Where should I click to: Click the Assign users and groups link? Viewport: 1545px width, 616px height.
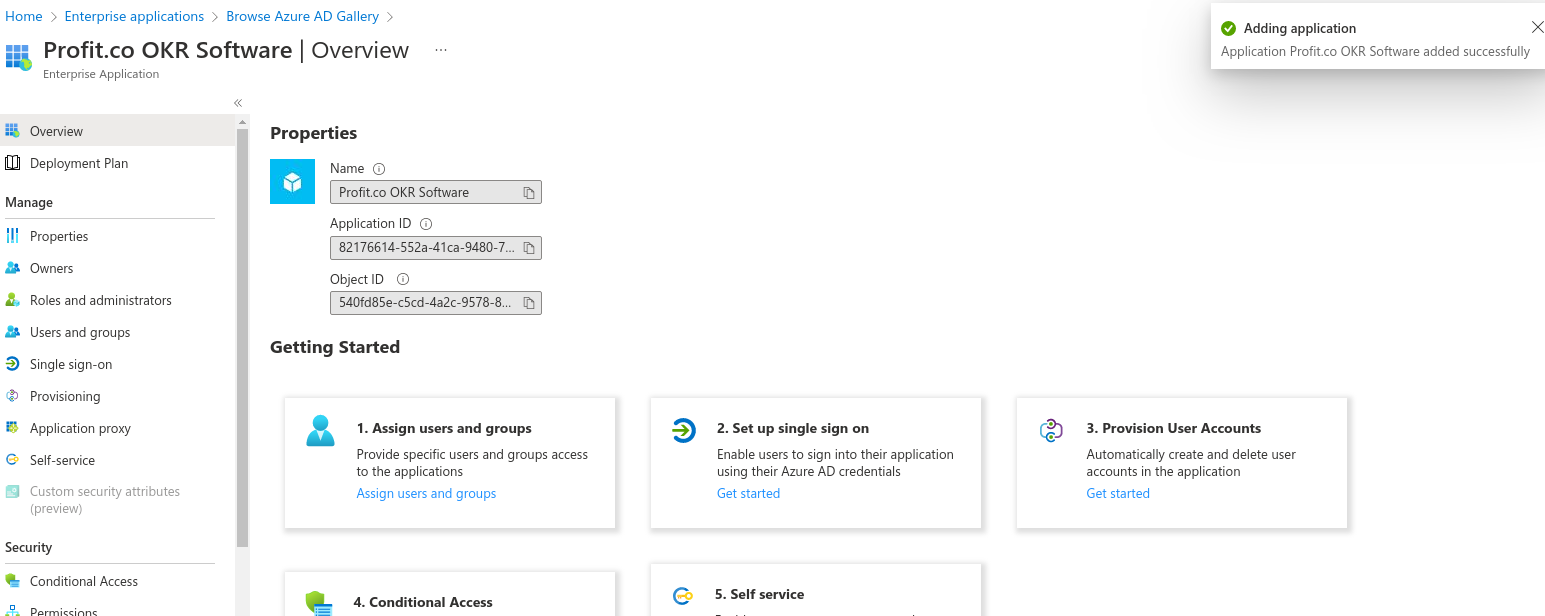(x=426, y=493)
